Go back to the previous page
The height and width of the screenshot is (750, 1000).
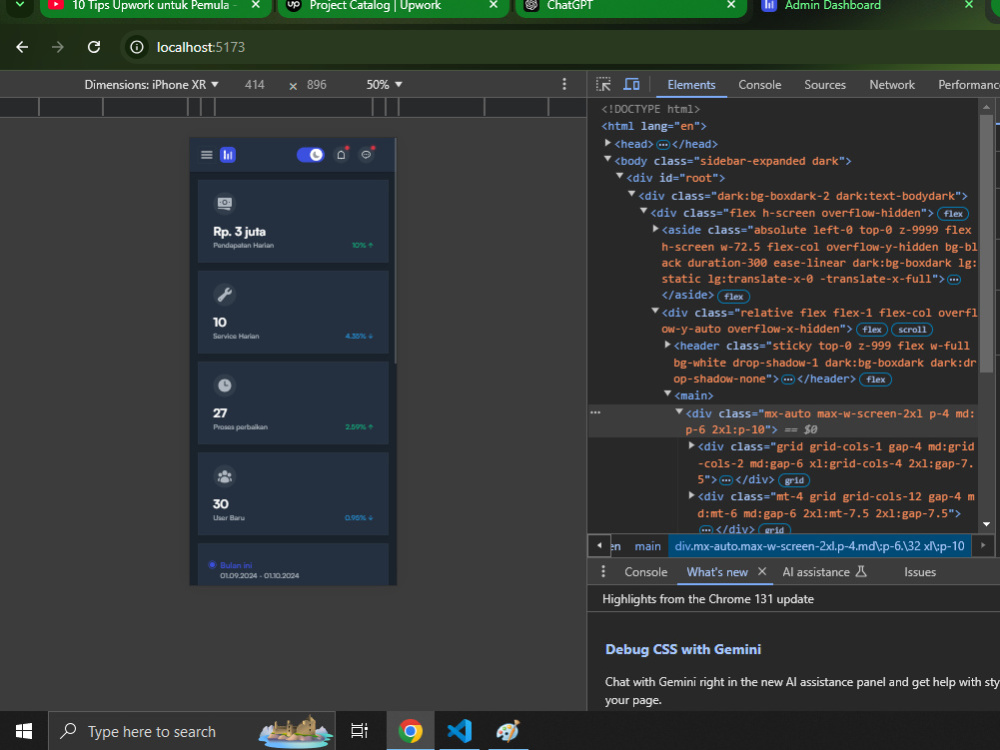click(22, 47)
